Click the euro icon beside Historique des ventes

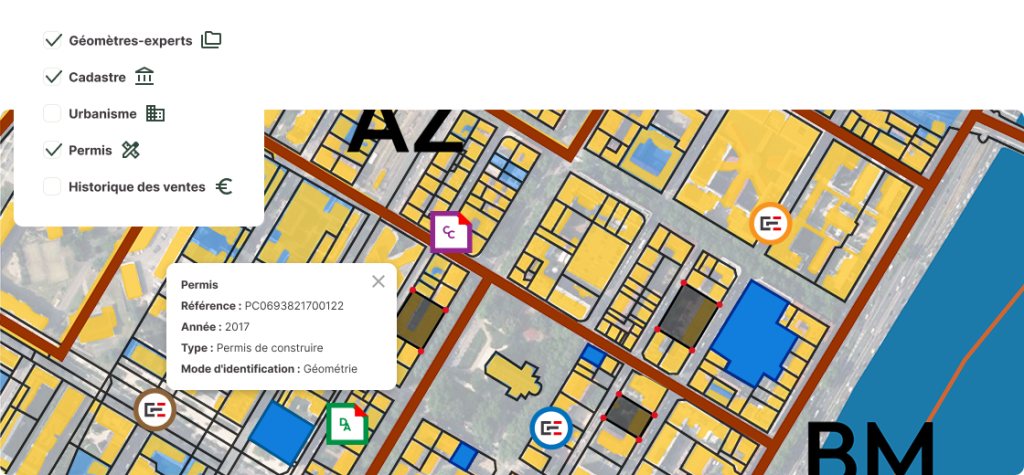(x=224, y=186)
